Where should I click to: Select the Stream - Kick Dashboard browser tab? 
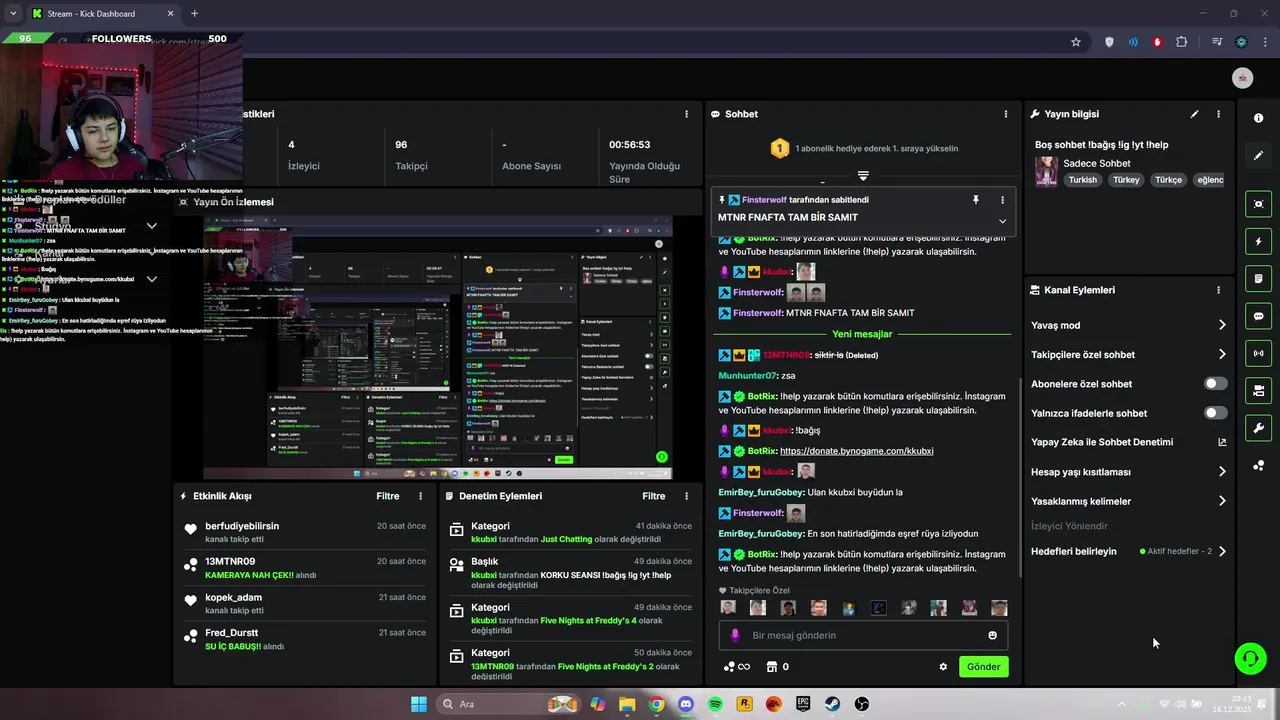pos(101,13)
